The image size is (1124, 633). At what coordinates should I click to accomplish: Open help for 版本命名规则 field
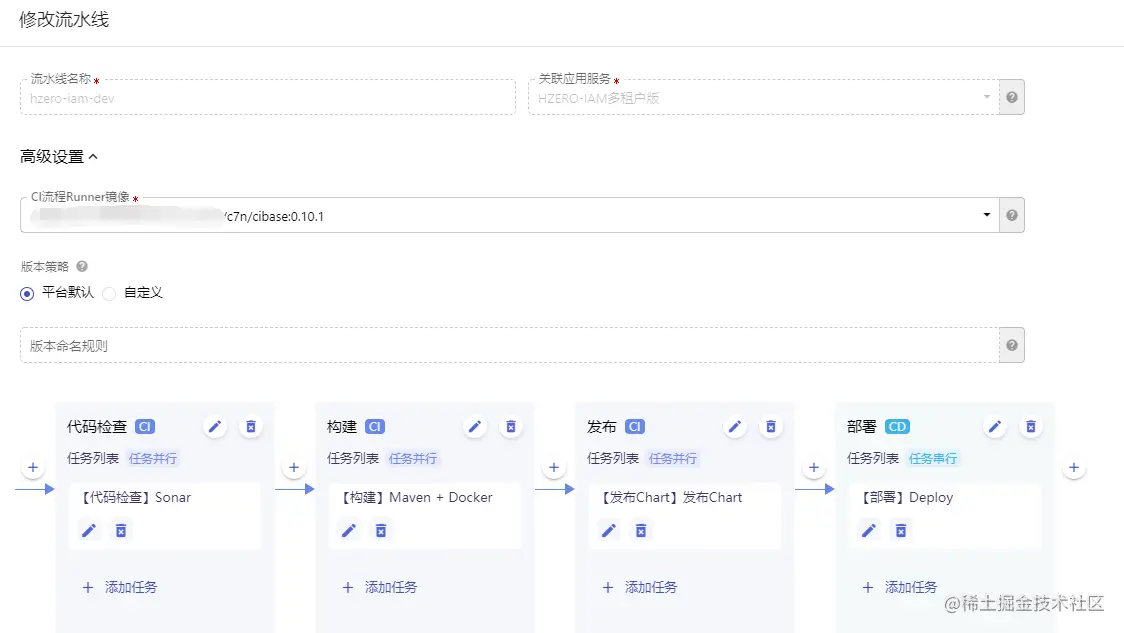click(1011, 345)
